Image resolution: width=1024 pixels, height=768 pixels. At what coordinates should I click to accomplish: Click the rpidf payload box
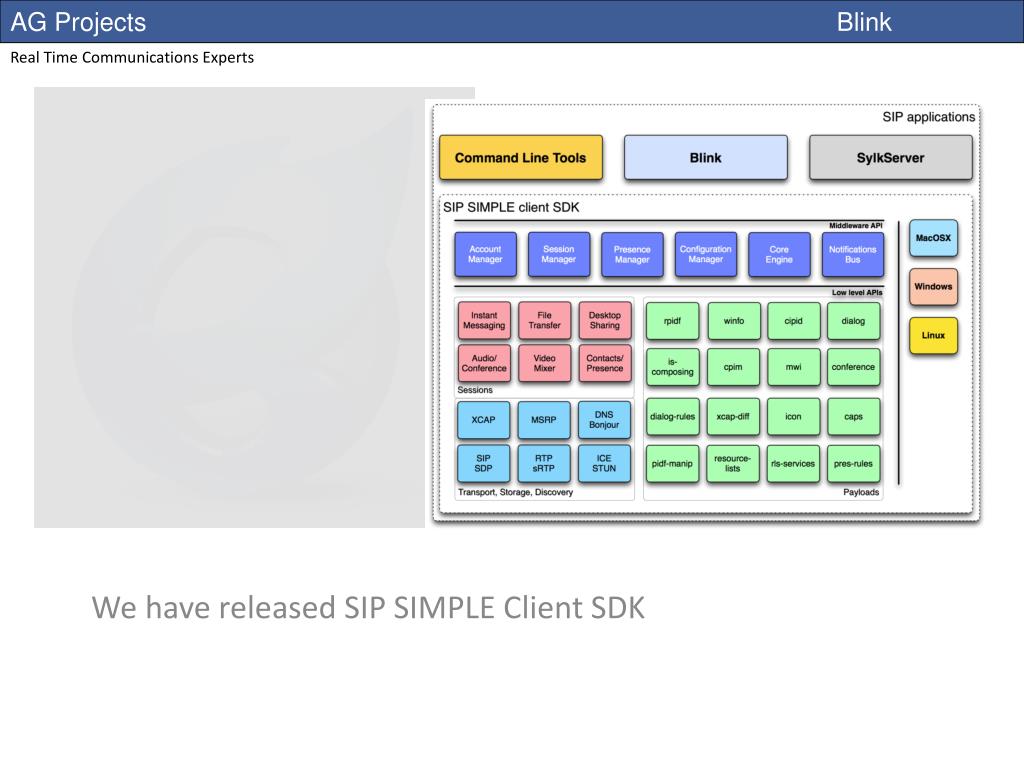click(673, 321)
